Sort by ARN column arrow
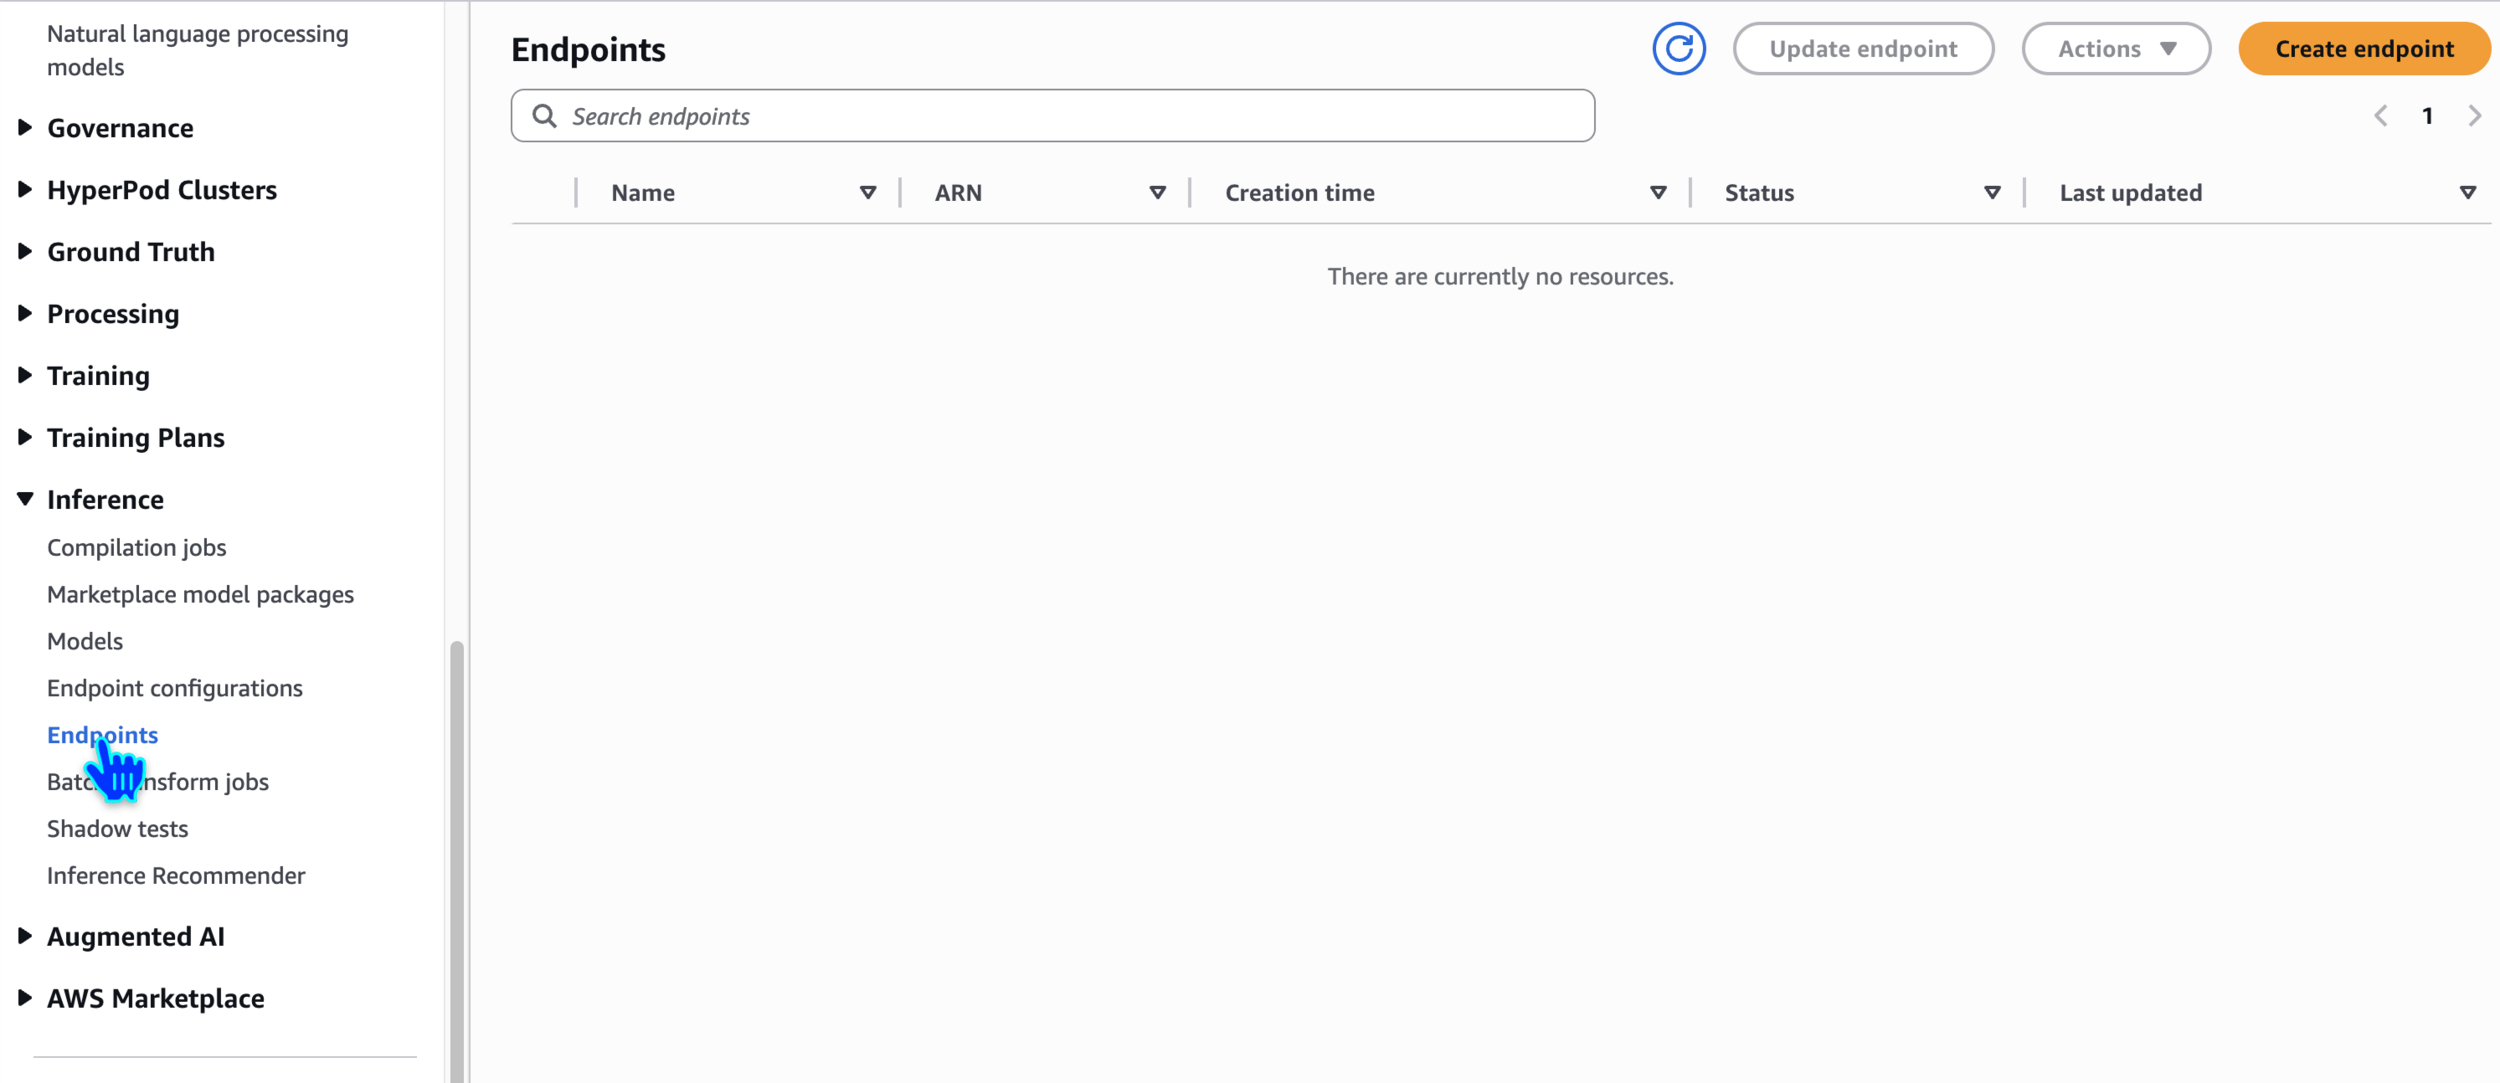The height and width of the screenshot is (1083, 2500). (x=1157, y=192)
